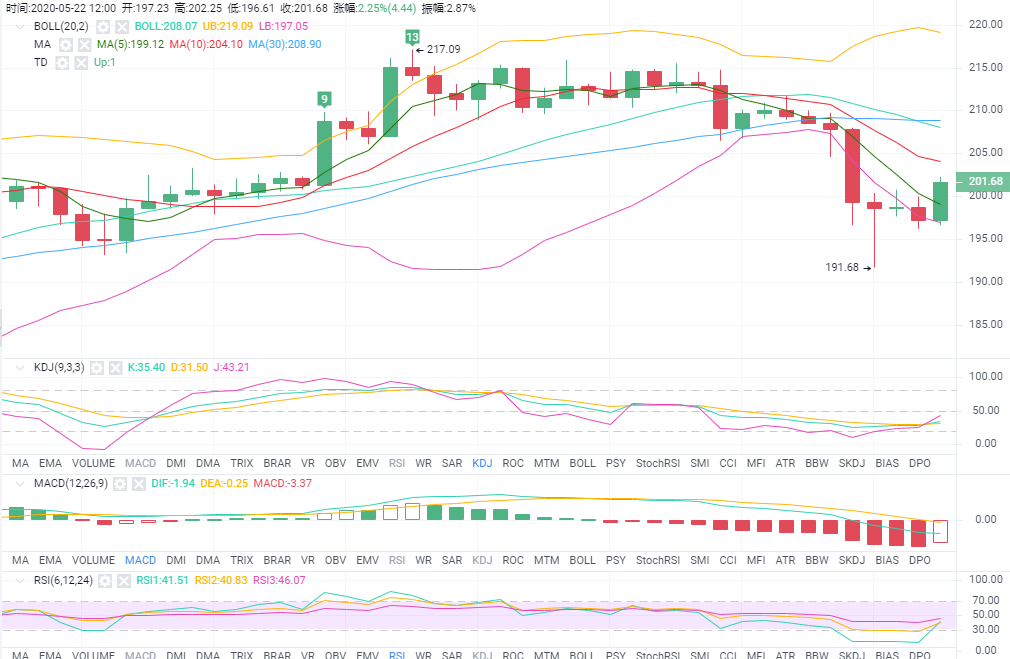This screenshot has height=659, width=1010.
Task: Select StochRSI tab in KDJ panel row
Action: tap(656, 464)
